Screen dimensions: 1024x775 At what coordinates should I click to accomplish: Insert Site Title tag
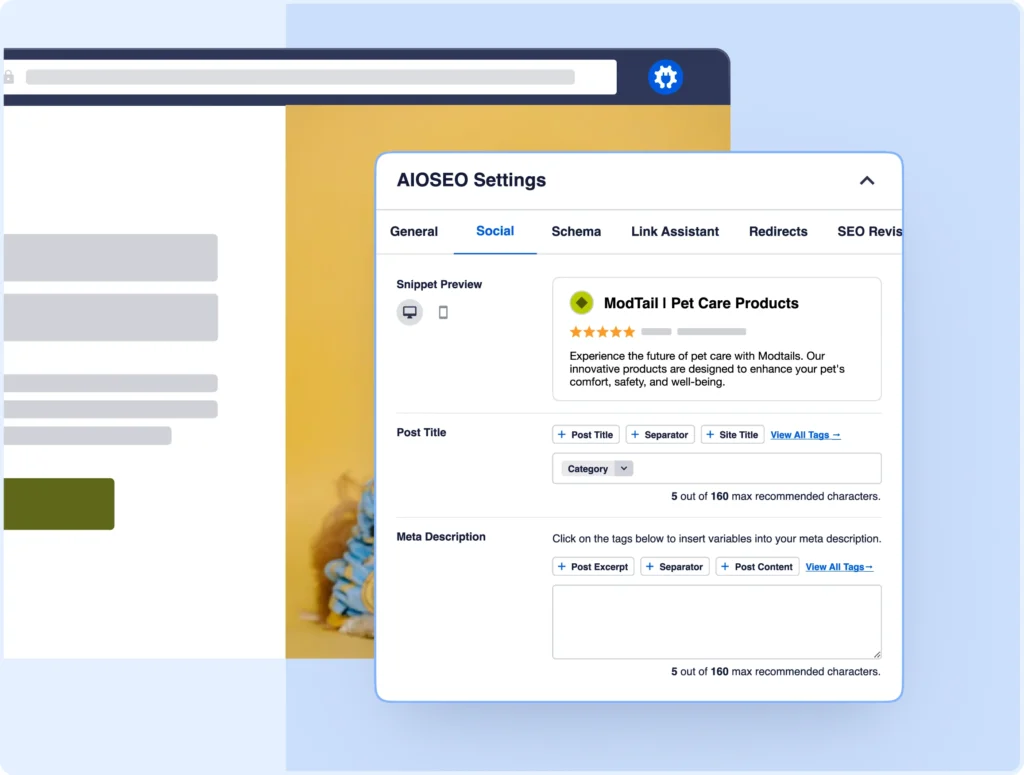tap(732, 435)
